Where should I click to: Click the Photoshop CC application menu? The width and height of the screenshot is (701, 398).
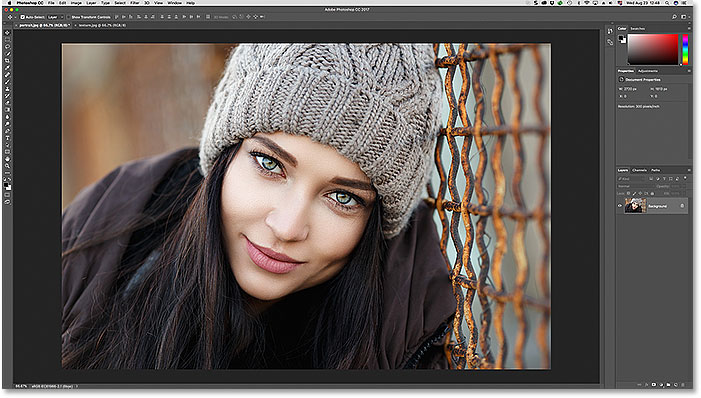pos(30,3)
